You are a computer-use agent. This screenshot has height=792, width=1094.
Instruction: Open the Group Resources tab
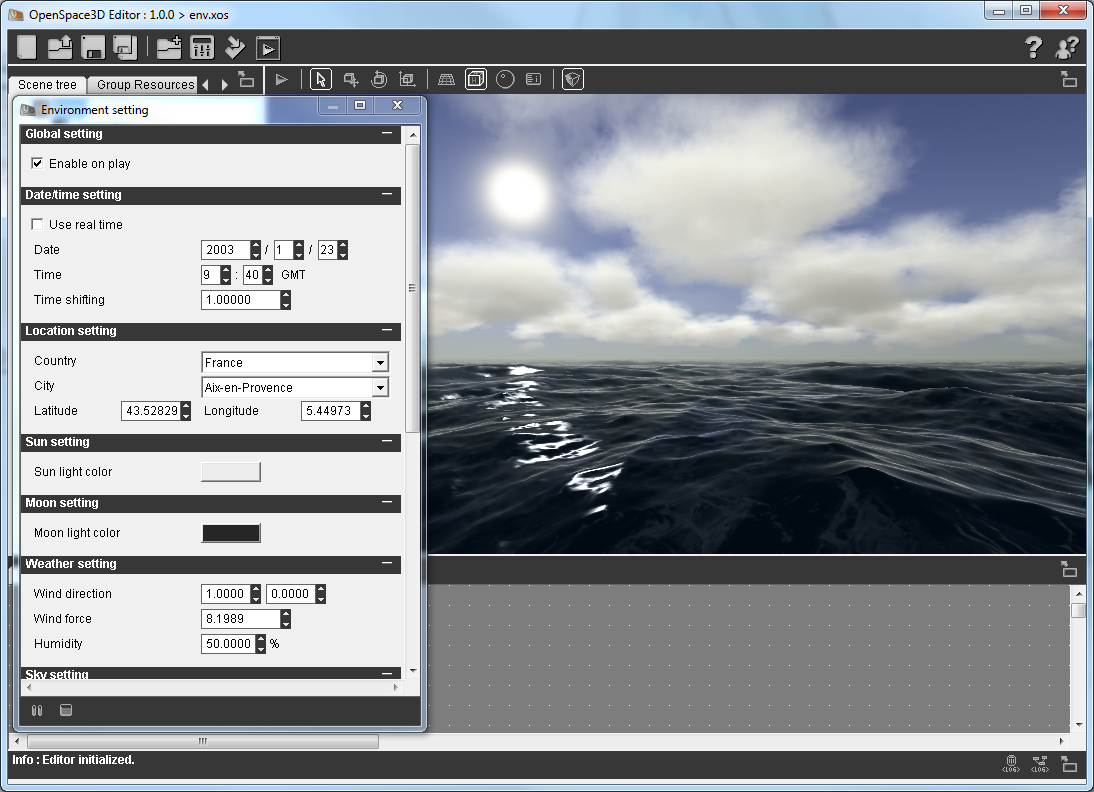145,85
